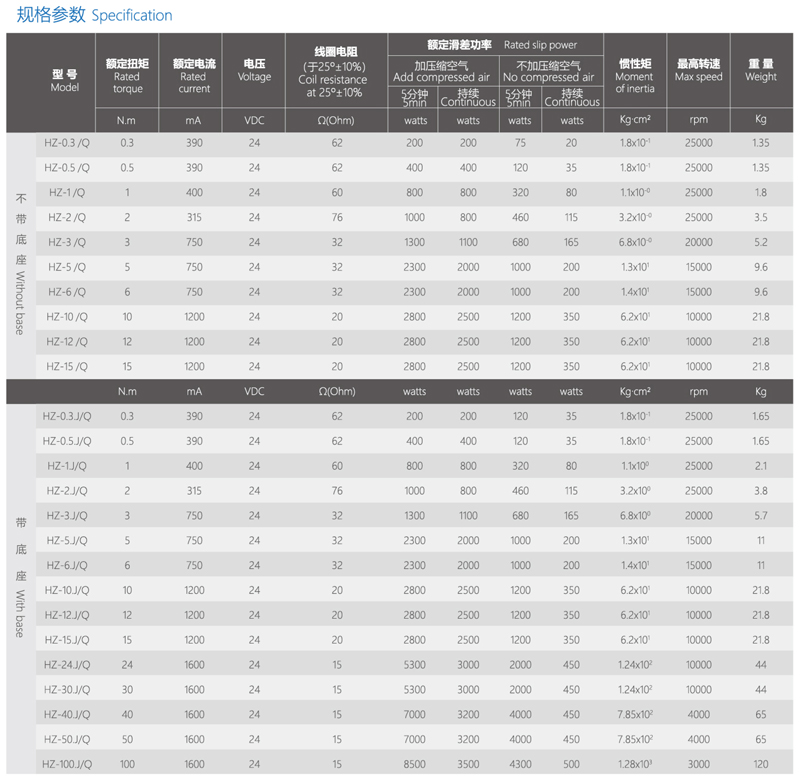Screen dimensions: 800x778
Task: Click rated torque '24' in the HZ-24.J/Q row
Action: (127, 665)
